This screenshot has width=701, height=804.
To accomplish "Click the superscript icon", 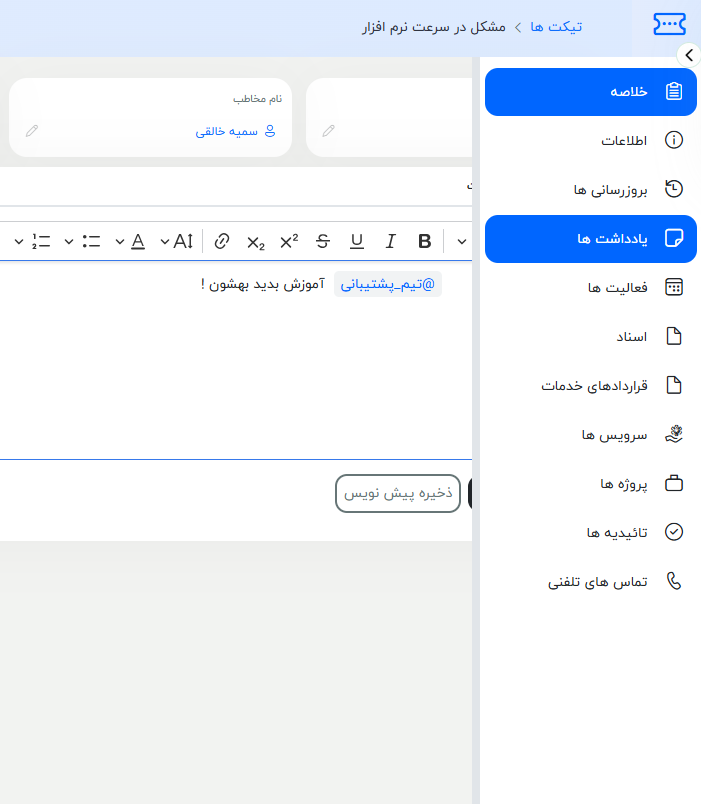I will [x=289, y=241].
